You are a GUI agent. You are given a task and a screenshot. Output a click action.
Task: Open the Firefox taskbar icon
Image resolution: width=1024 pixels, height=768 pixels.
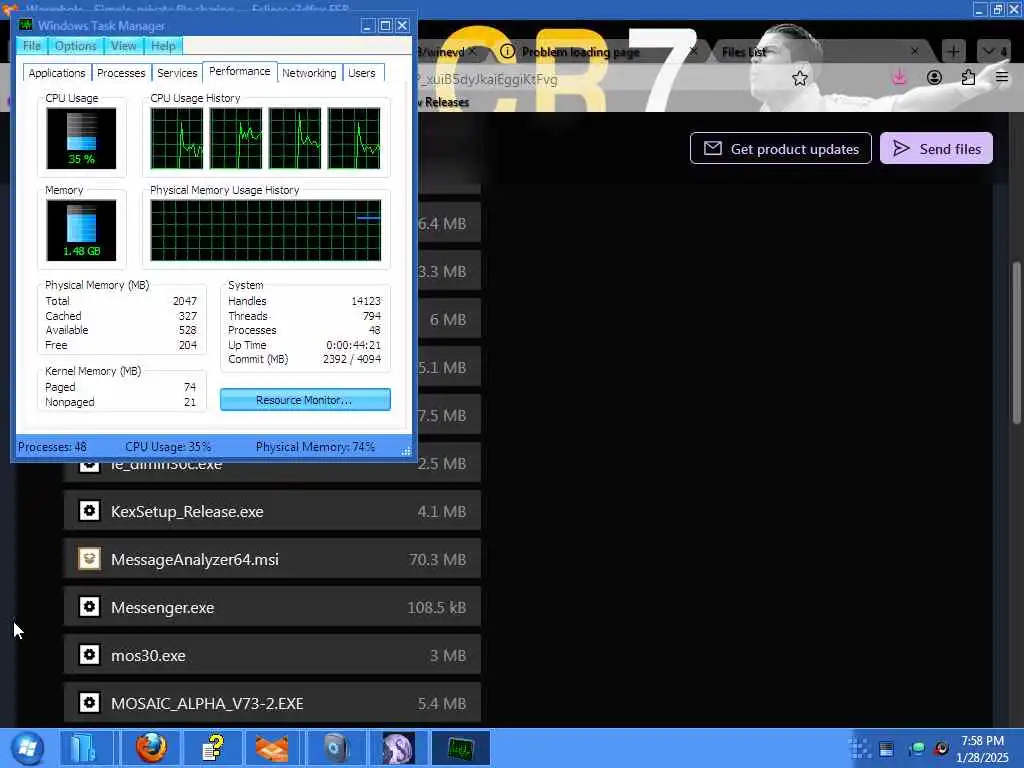point(151,748)
